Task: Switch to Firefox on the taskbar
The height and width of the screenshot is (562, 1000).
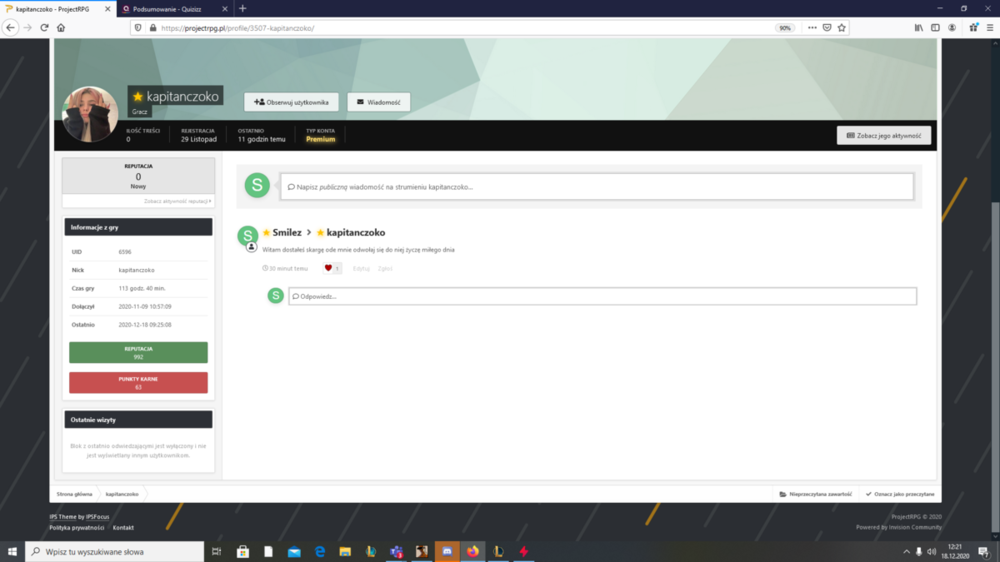Action: (473, 552)
